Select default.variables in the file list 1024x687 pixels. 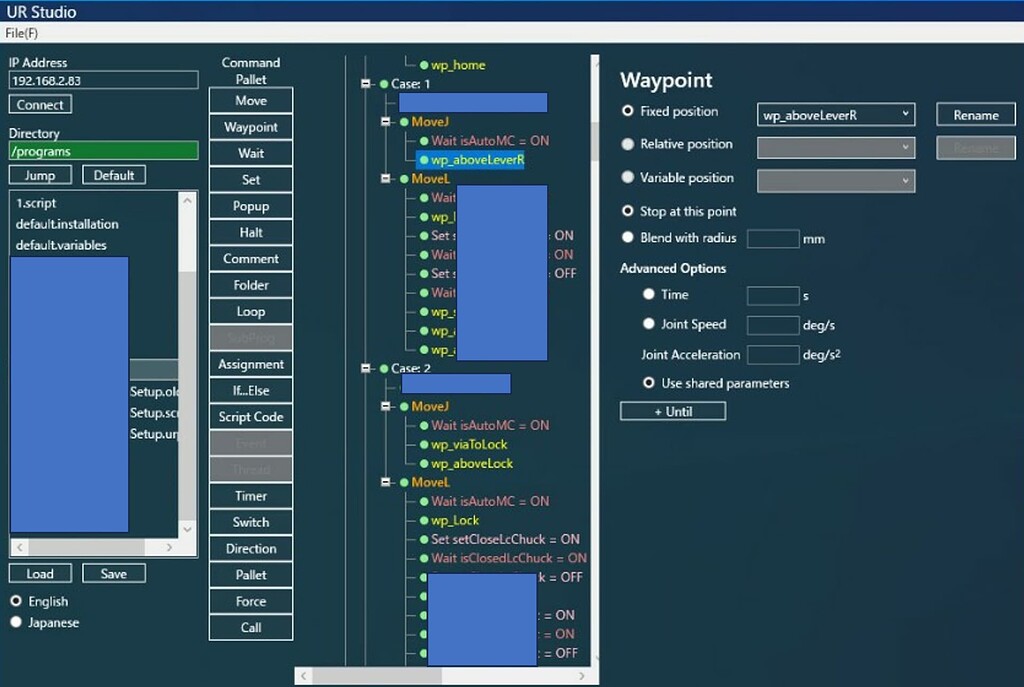coord(61,245)
